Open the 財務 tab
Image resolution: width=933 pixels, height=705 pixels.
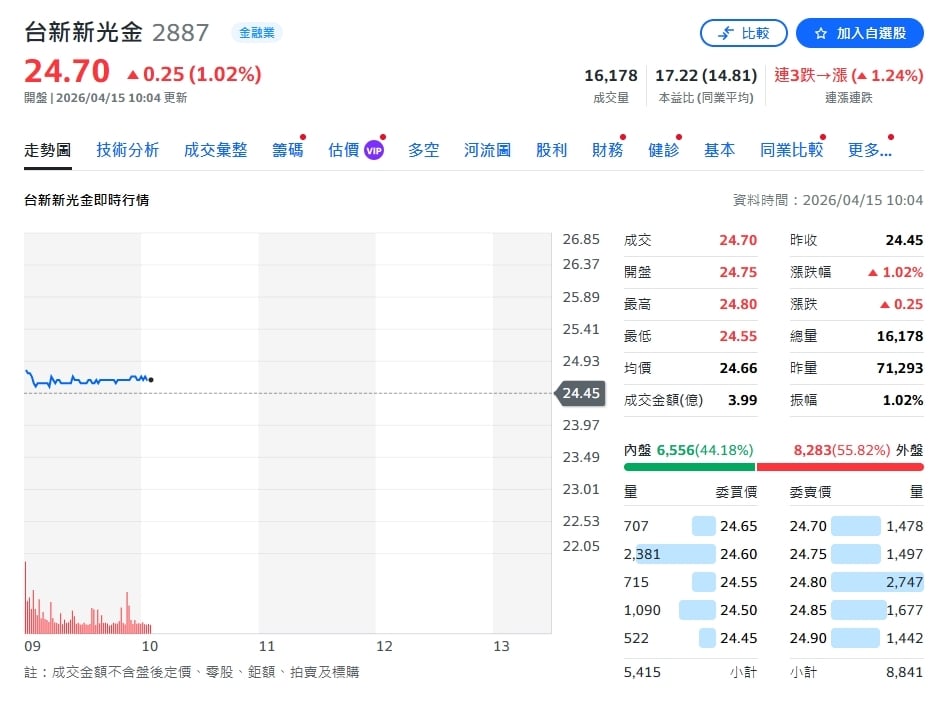click(x=607, y=150)
